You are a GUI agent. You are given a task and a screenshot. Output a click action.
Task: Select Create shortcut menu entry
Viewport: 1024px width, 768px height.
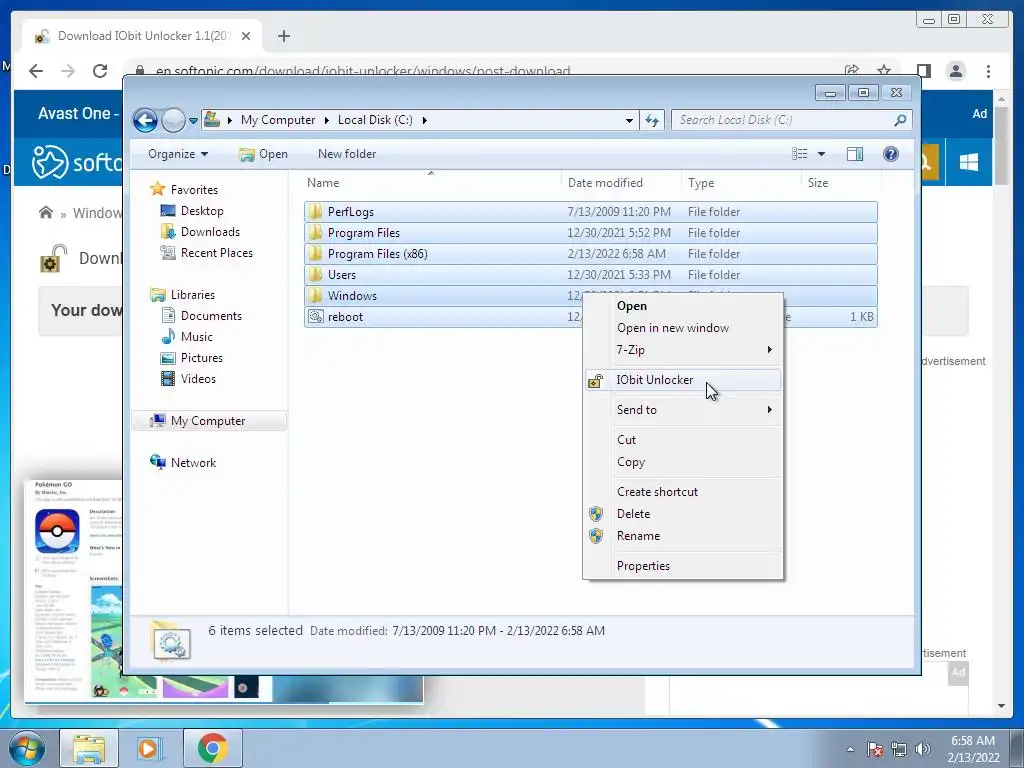(x=683, y=492)
